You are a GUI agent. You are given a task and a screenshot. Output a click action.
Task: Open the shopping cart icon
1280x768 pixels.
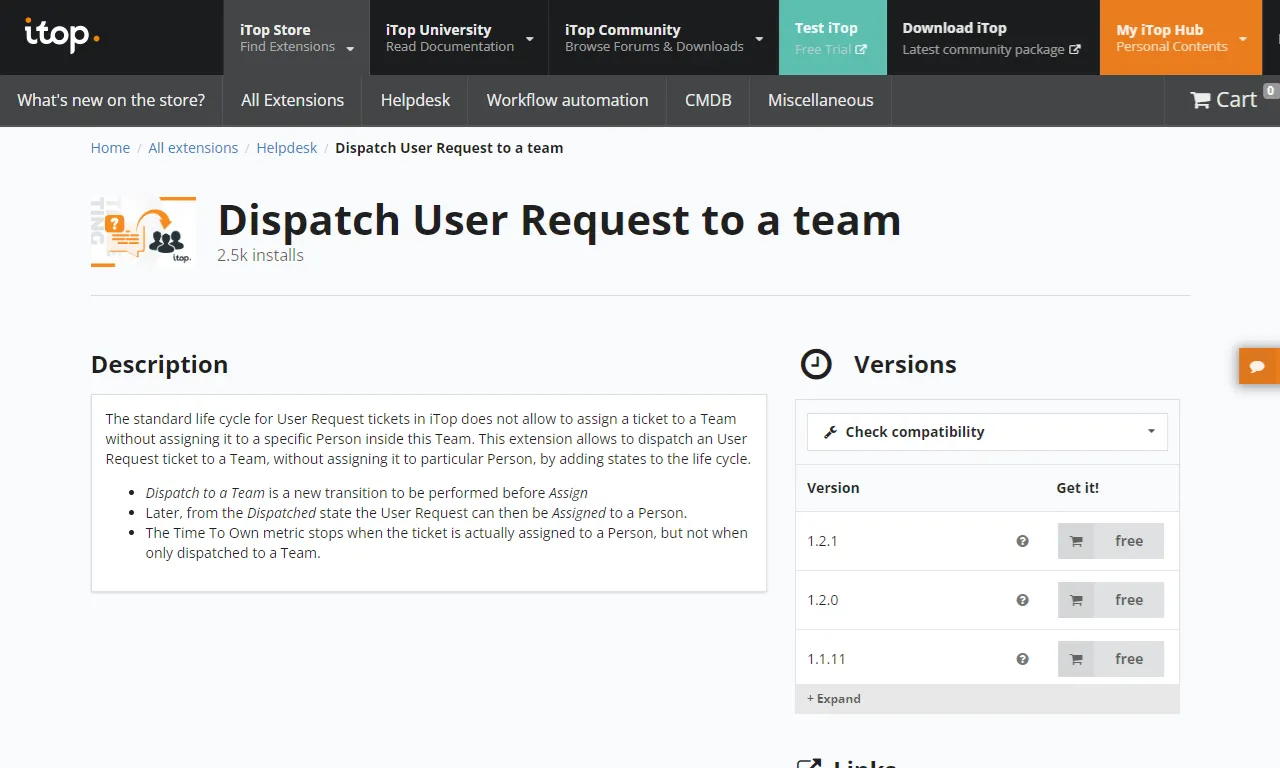(1200, 100)
